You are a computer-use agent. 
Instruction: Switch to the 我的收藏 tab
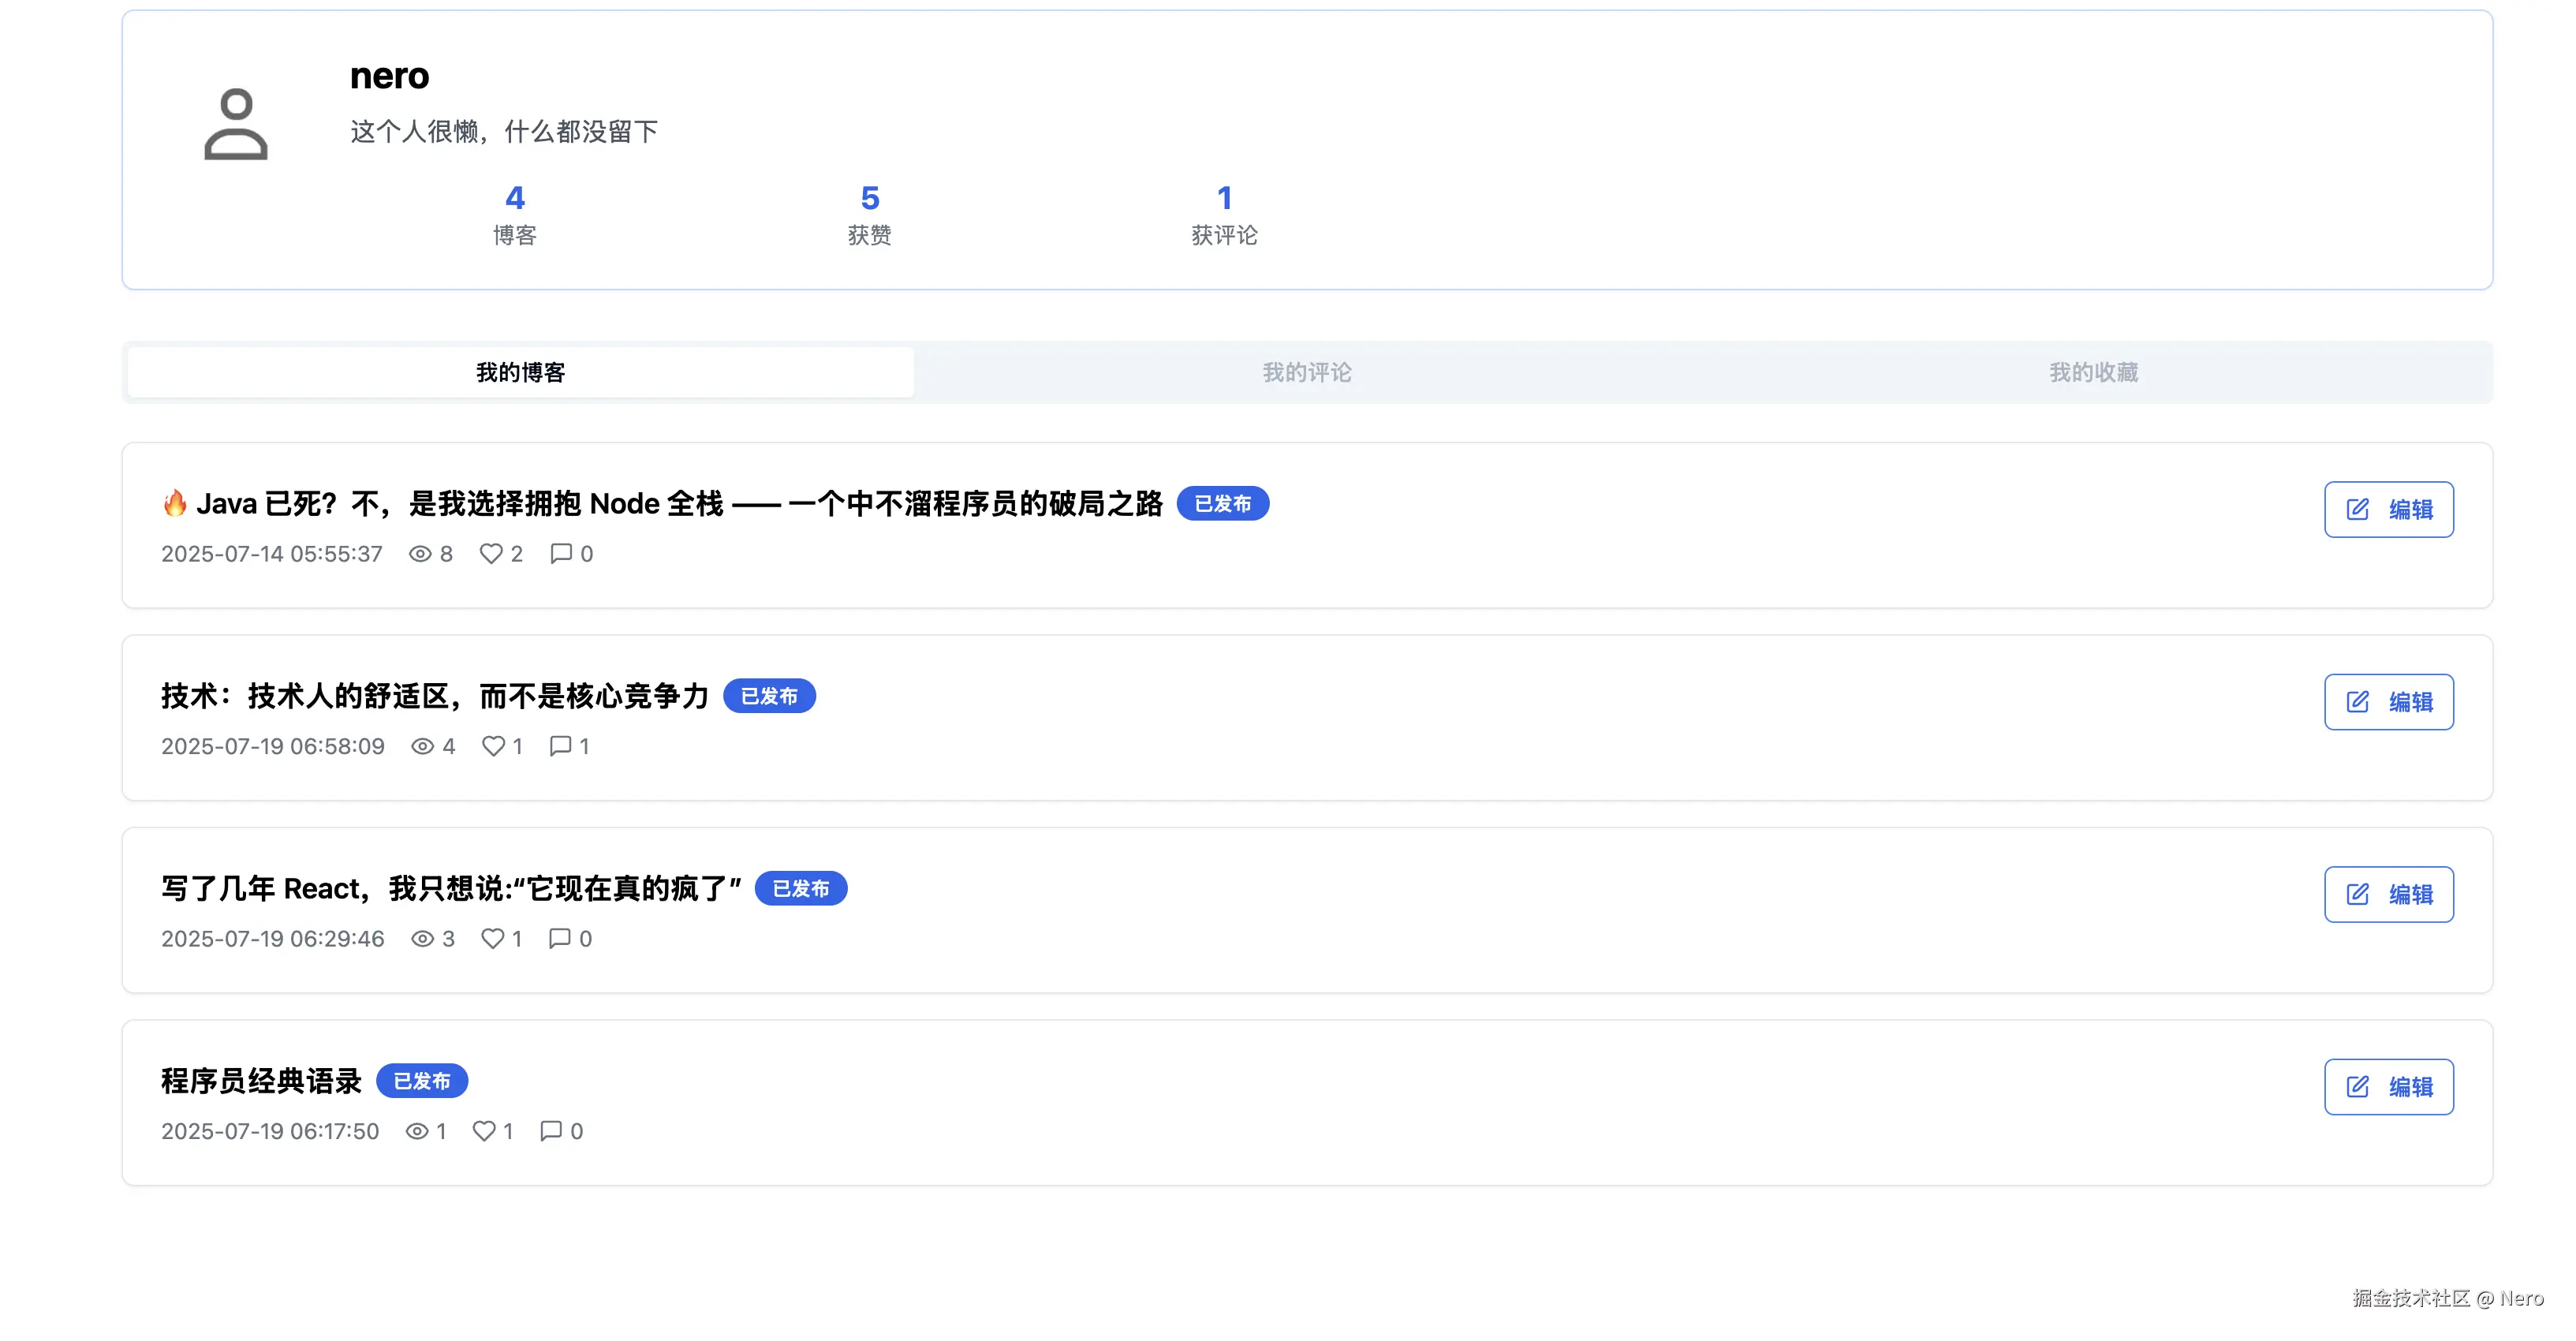coord(2093,372)
